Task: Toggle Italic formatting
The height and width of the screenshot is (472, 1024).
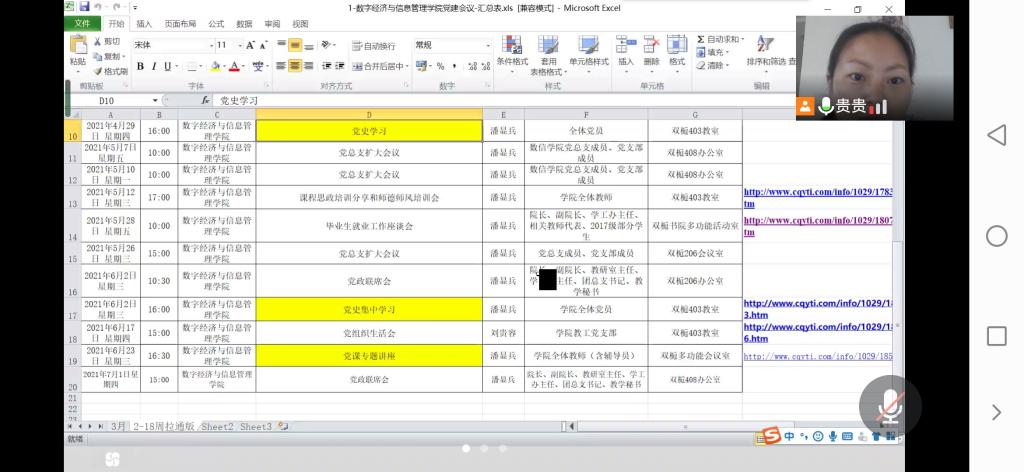Action: pos(154,67)
